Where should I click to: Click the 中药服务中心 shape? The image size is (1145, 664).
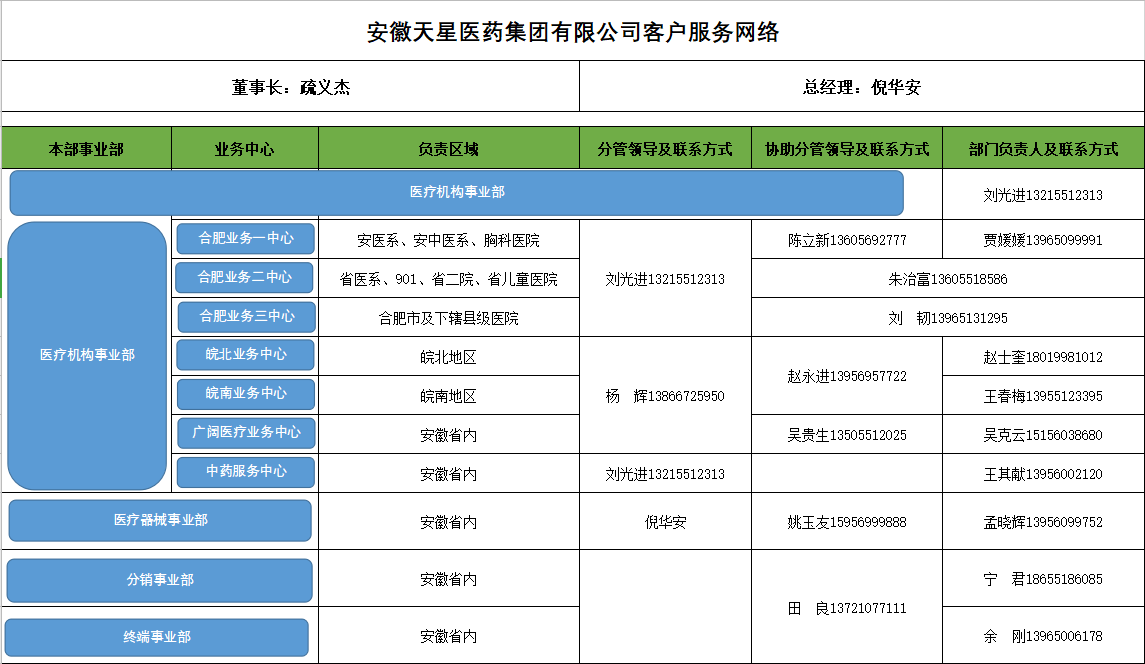click(246, 472)
